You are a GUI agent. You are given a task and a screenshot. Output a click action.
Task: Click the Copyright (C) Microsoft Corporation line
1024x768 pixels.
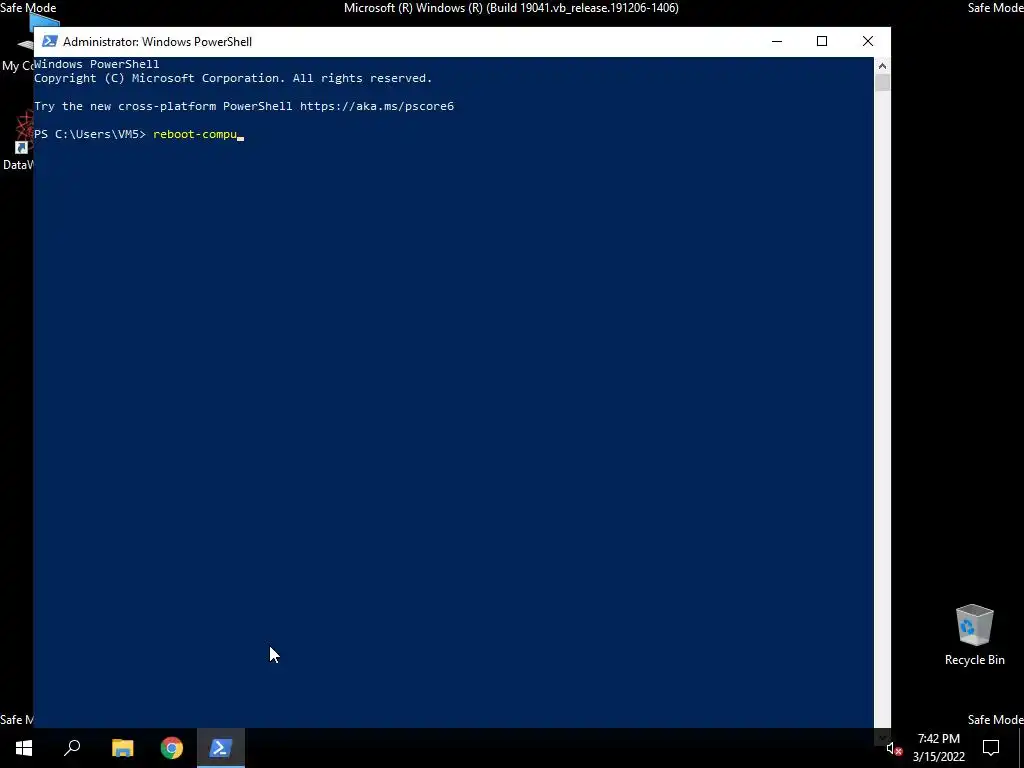(233, 78)
